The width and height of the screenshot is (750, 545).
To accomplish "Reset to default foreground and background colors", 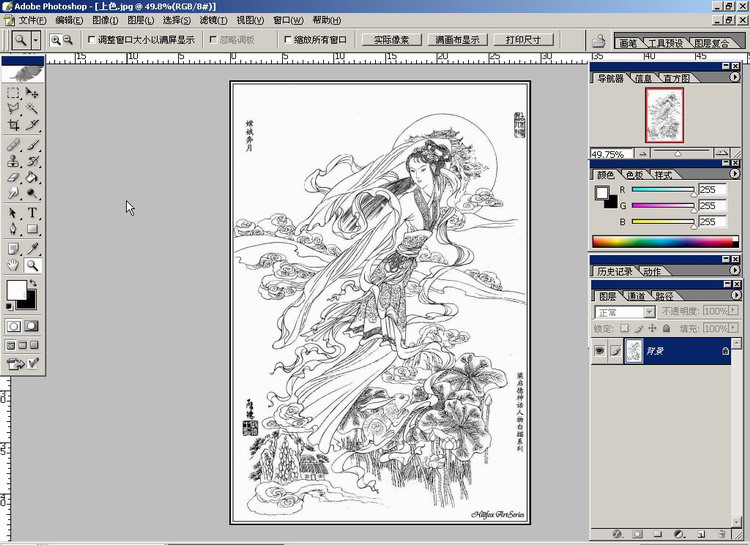I will 9,306.
